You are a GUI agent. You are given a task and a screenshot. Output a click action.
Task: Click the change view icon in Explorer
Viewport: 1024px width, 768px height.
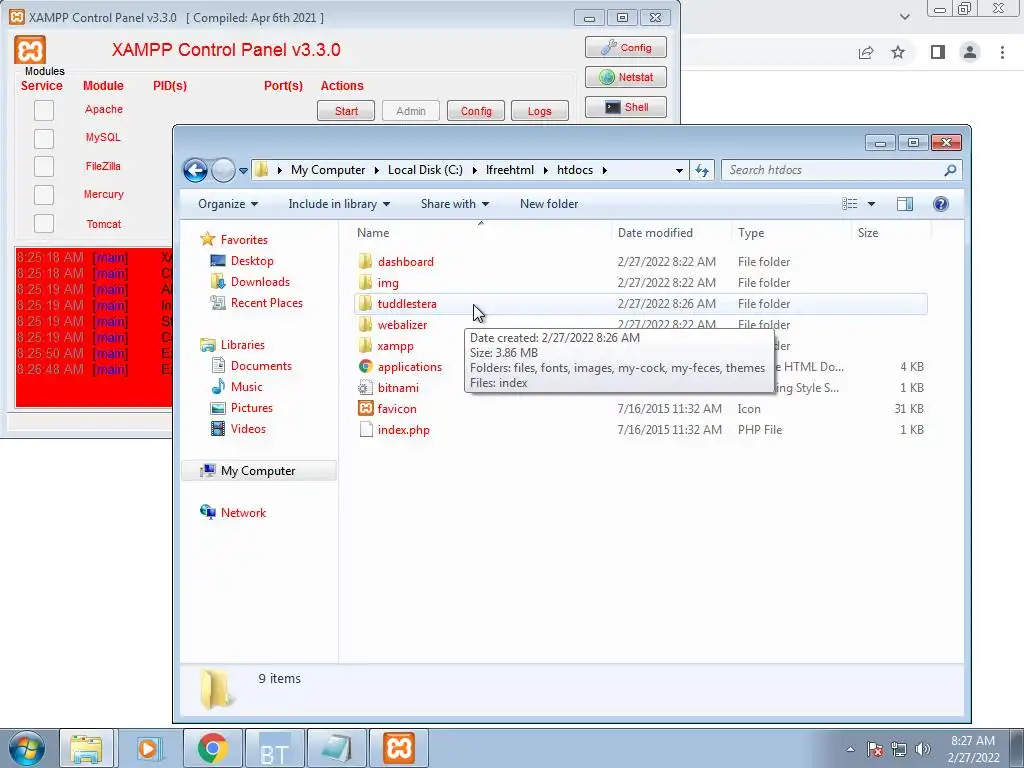point(850,204)
